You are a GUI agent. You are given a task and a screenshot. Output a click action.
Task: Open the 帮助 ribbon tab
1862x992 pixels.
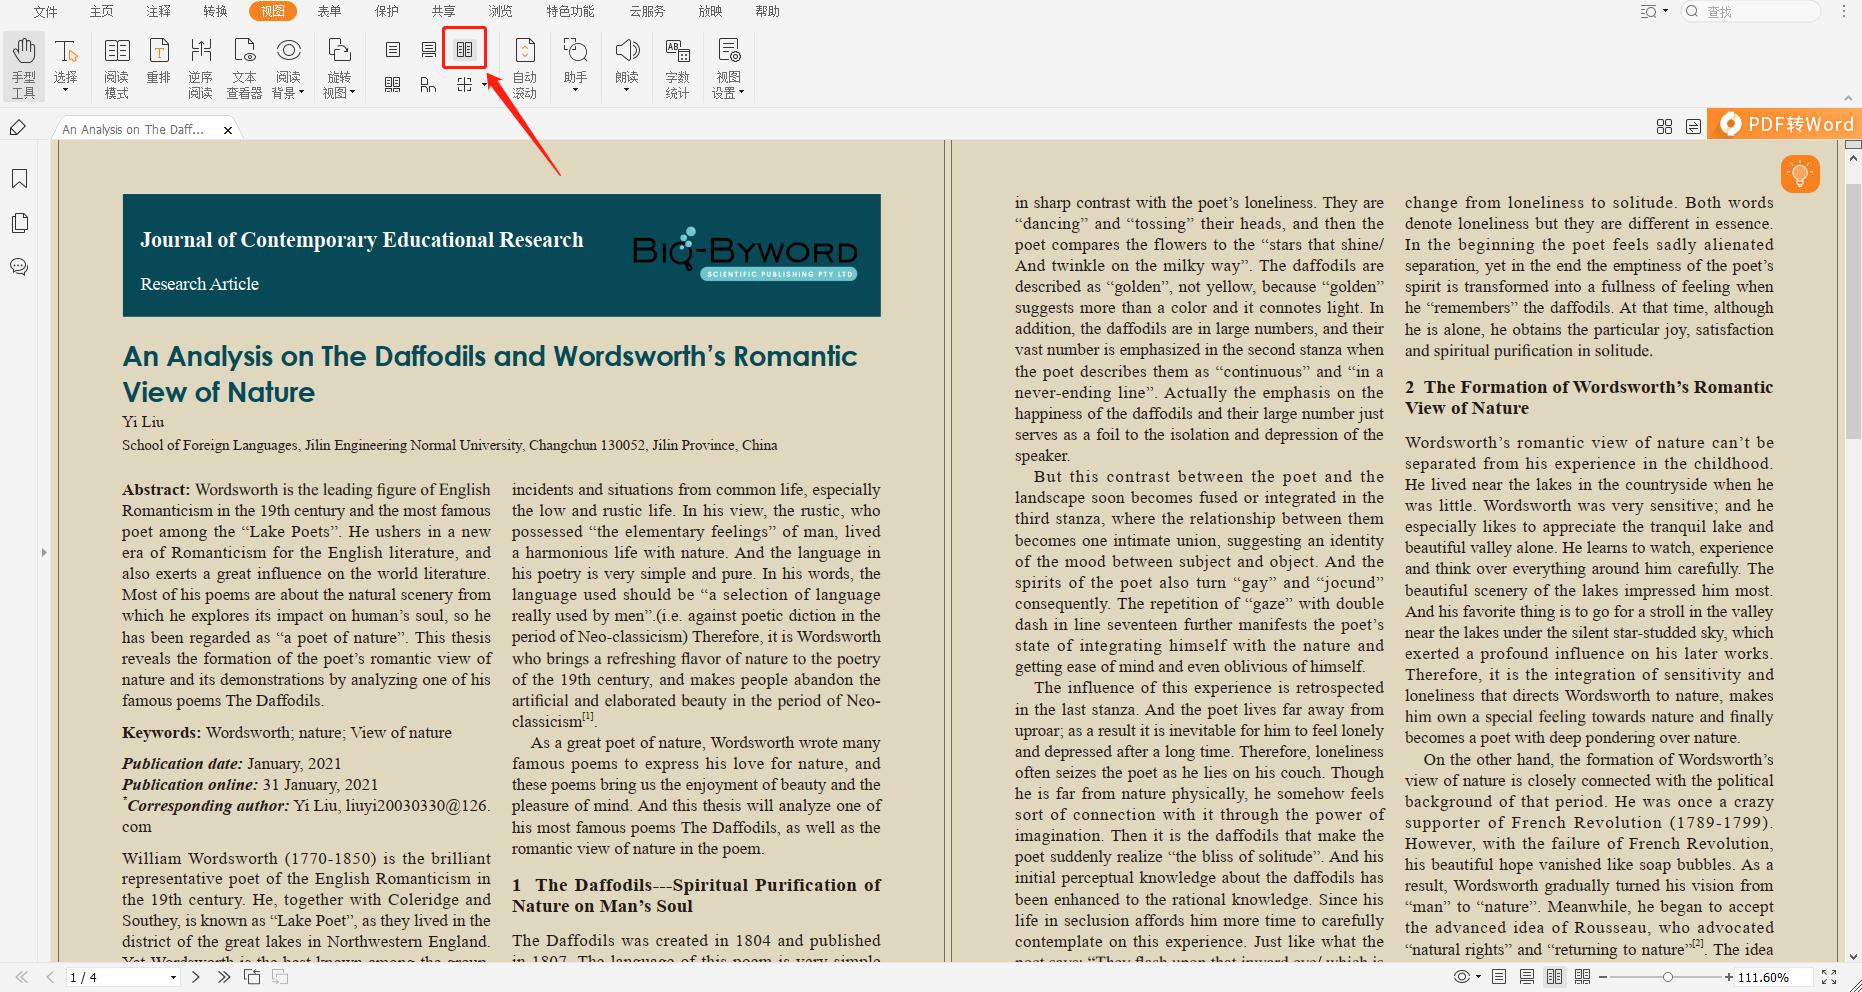pos(768,11)
